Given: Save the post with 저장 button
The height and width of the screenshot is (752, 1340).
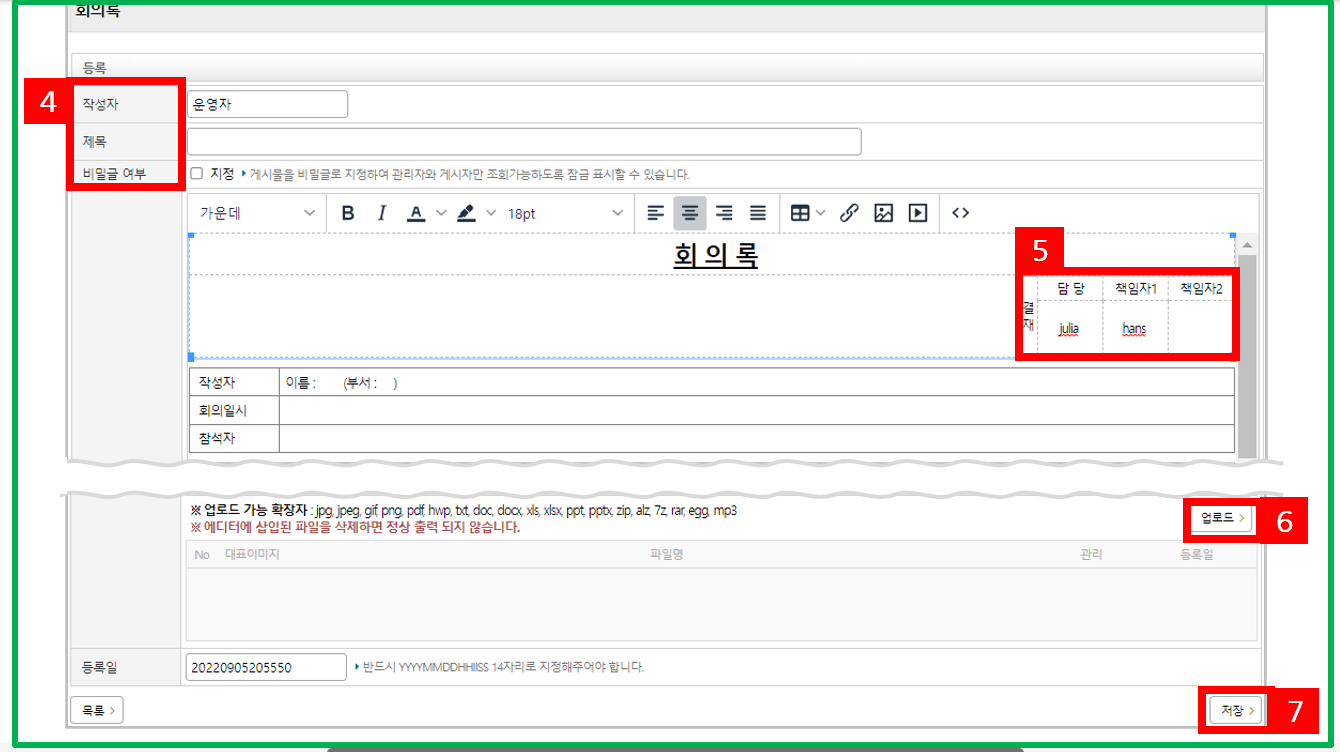Looking at the screenshot, I should tap(1236, 710).
